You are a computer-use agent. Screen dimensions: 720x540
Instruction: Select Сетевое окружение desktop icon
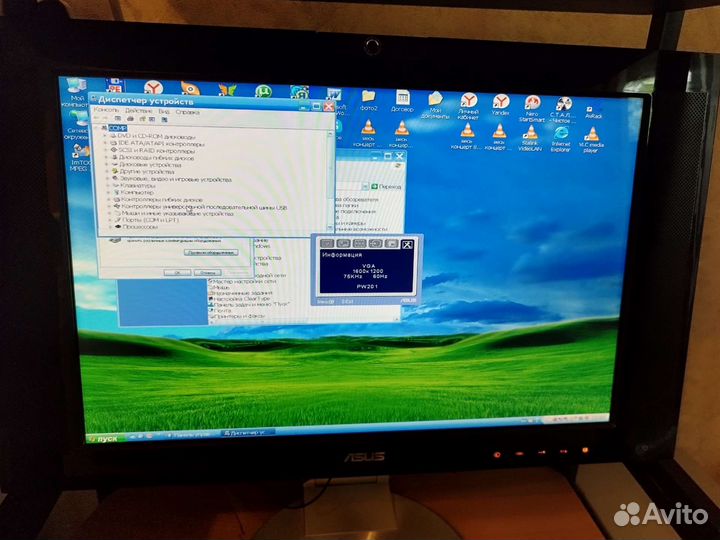point(78,125)
